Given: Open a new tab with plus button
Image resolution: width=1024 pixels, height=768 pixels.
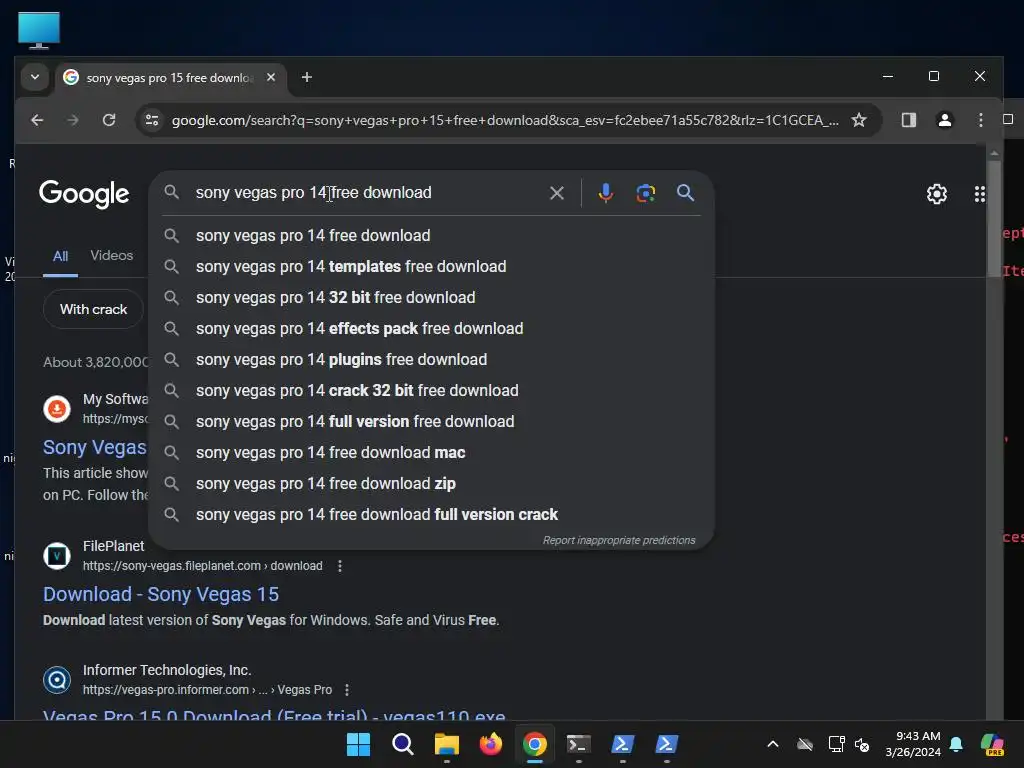Looking at the screenshot, I should pyautogui.click(x=306, y=78).
